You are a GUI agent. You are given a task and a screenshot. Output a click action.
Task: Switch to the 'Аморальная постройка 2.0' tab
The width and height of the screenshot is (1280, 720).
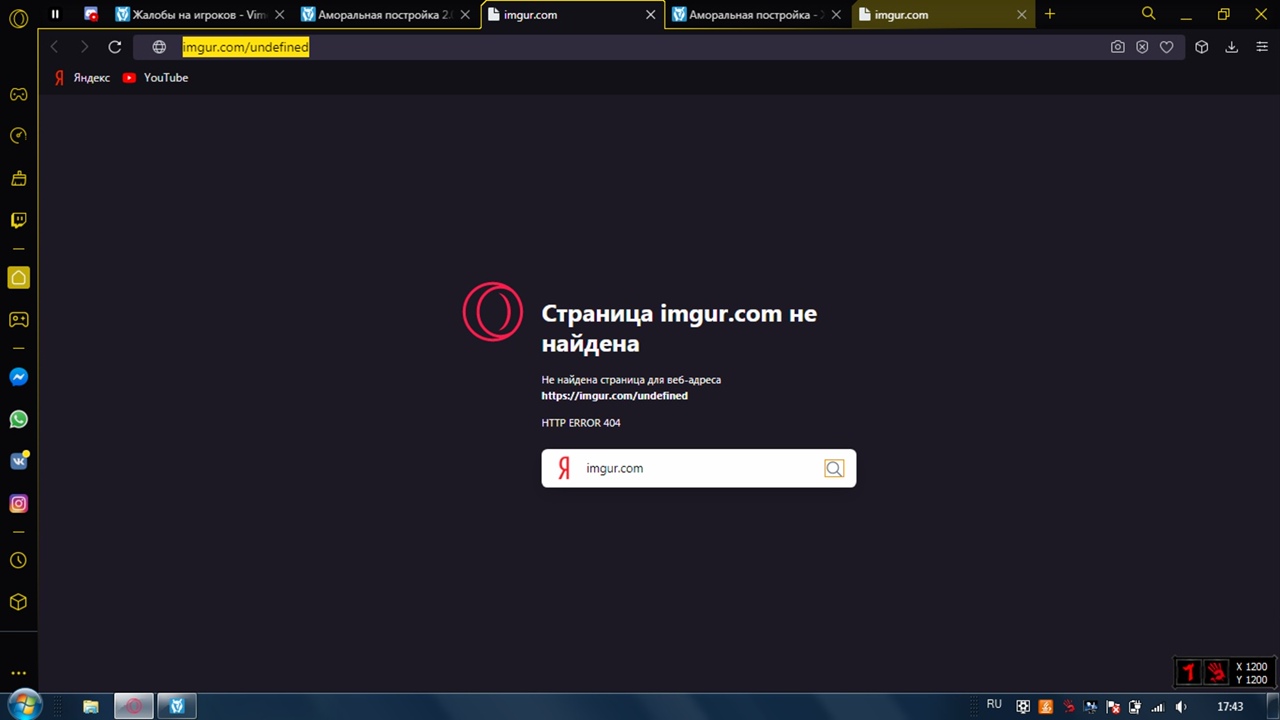pos(386,15)
